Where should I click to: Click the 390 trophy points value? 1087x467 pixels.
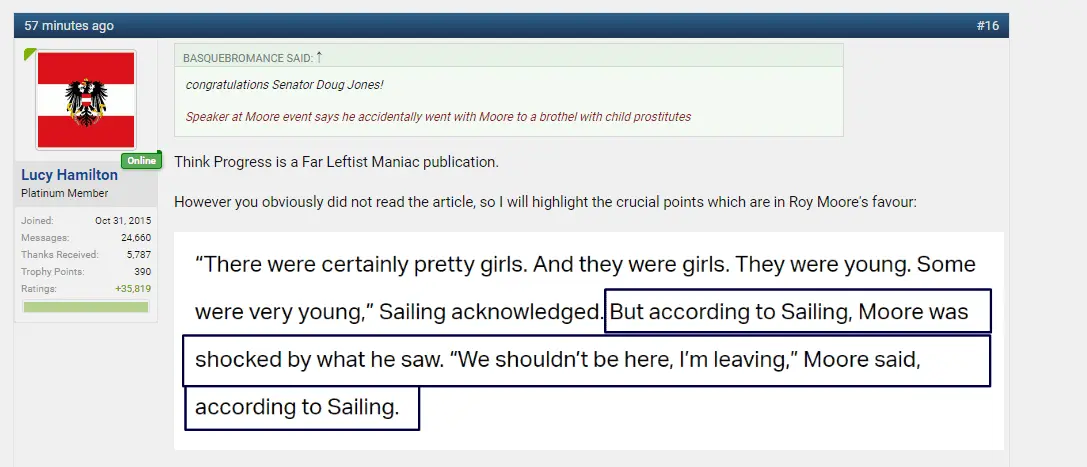click(142, 272)
